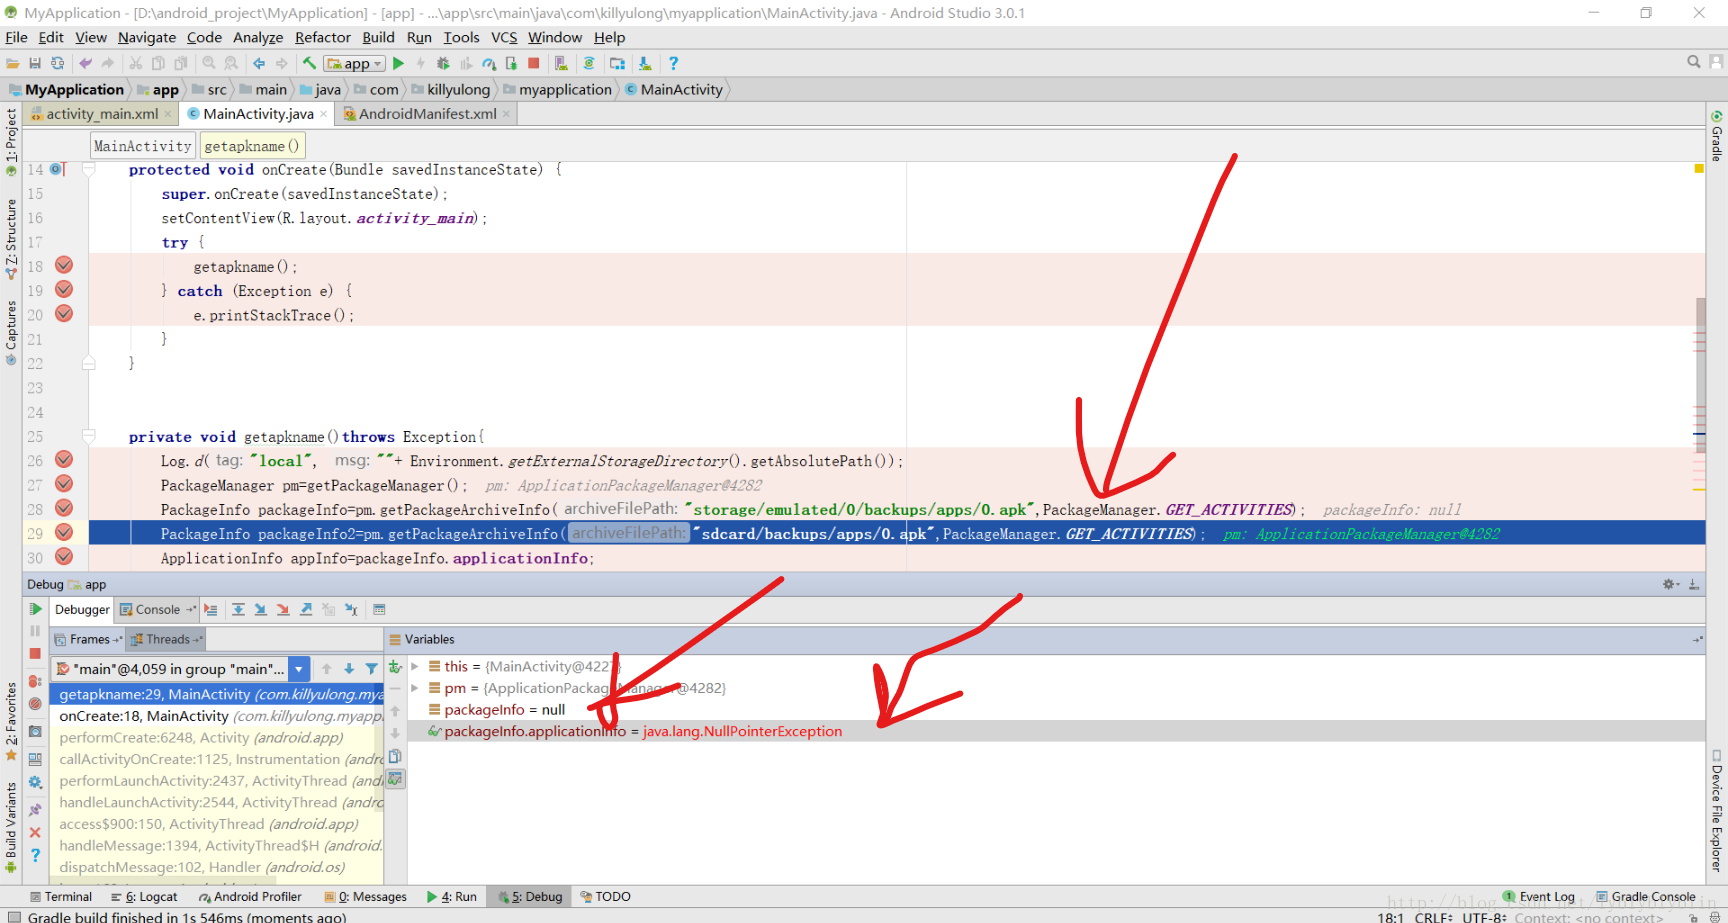Image resolution: width=1728 pixels, height=923 pixels.
Task: Switch to the Console tab
Action: [x=157, y=609]
